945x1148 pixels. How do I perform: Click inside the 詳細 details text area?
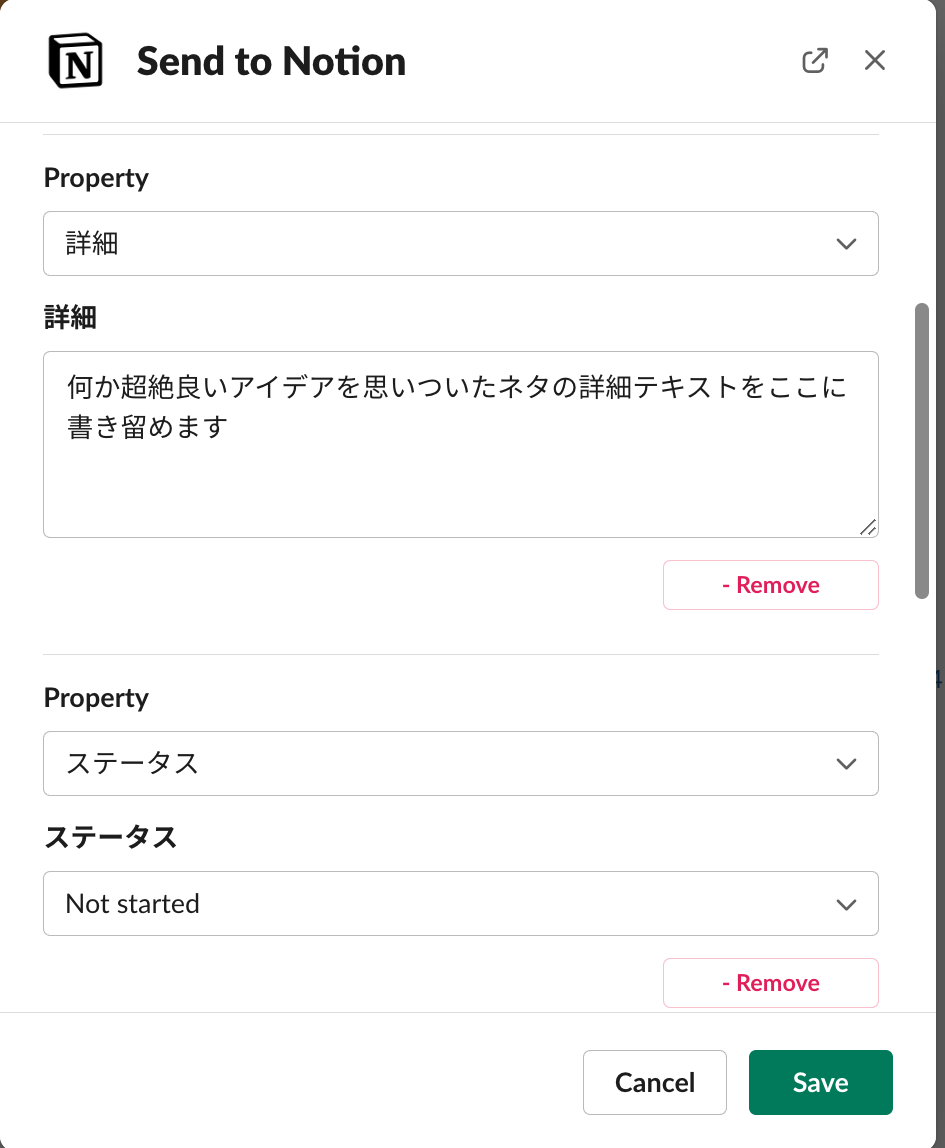point(460,445)
